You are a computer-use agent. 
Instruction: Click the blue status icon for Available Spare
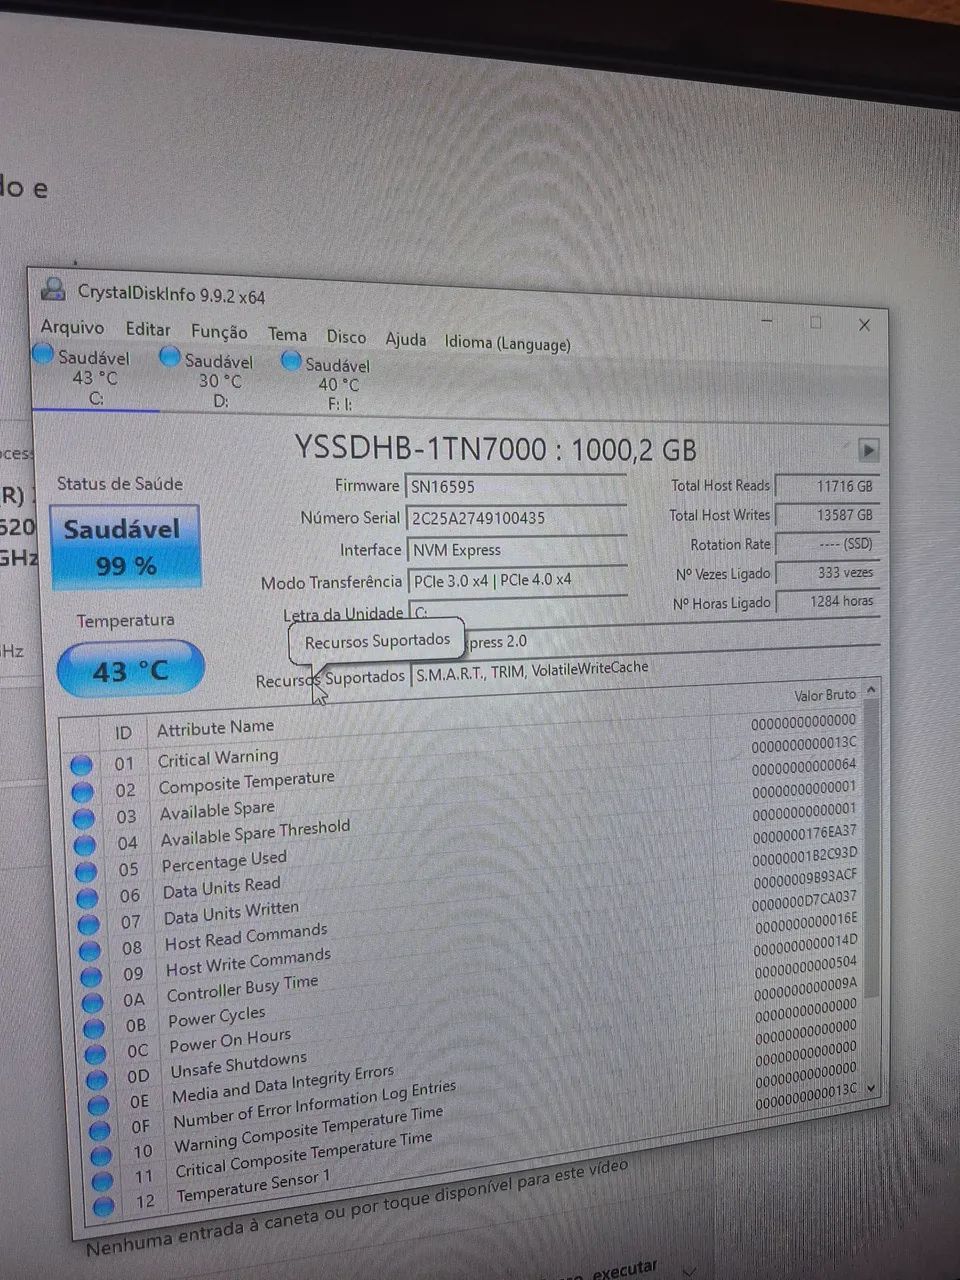tap(84, 818)
